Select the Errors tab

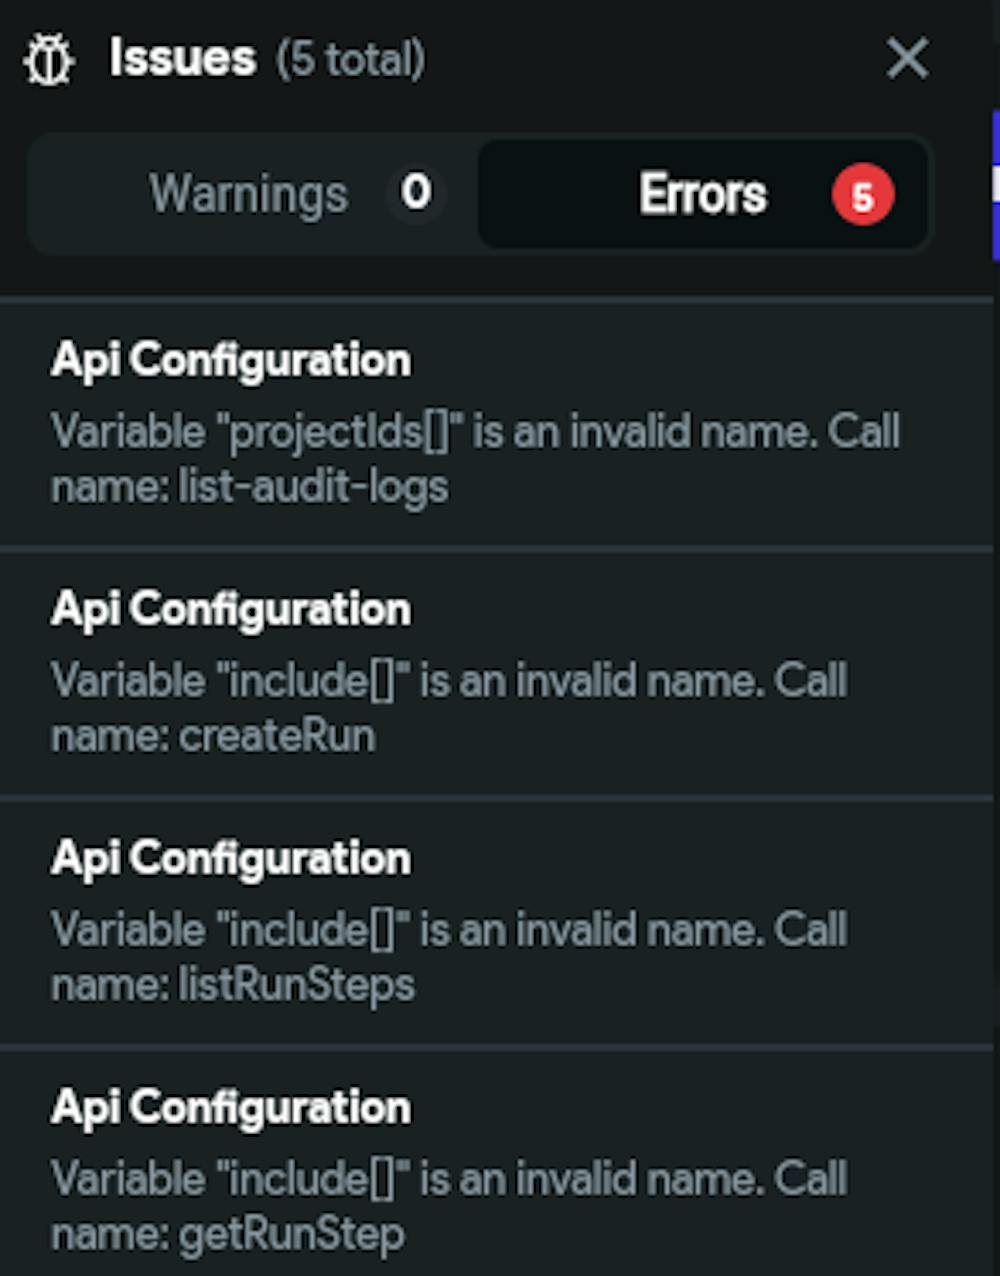[703, 194]
